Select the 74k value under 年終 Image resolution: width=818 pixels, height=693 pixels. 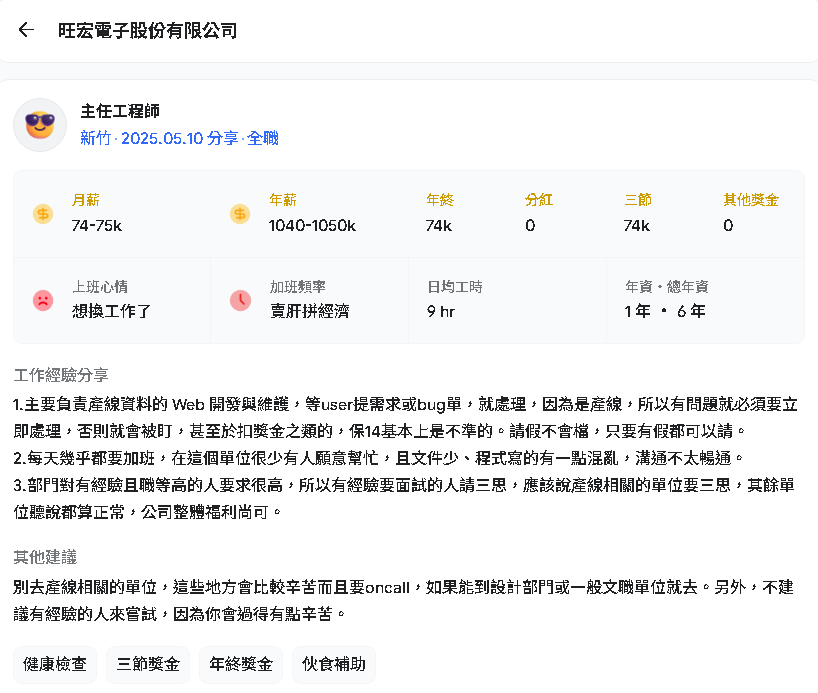point(439,225)
